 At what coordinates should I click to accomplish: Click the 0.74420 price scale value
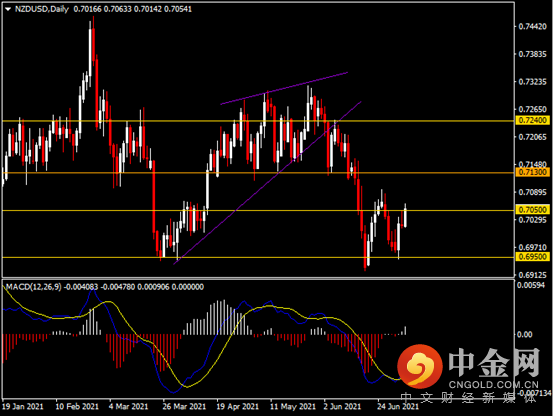(532, 27)
